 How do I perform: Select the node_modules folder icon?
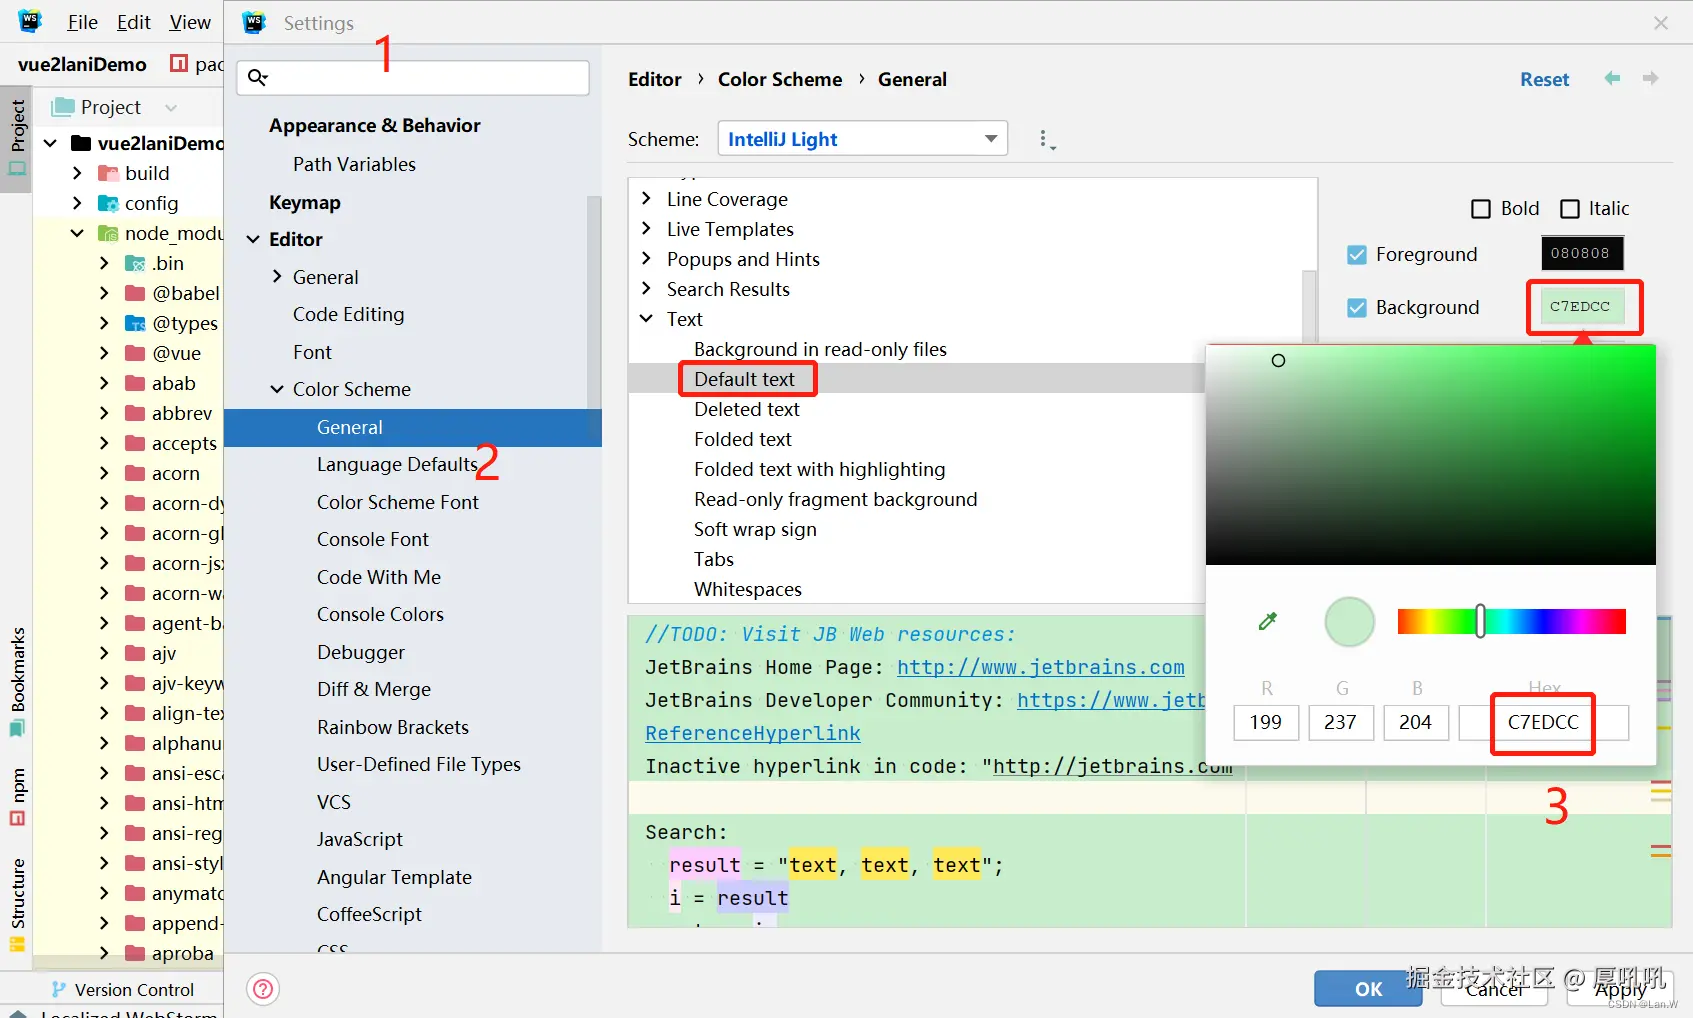(x=108, y=233)
